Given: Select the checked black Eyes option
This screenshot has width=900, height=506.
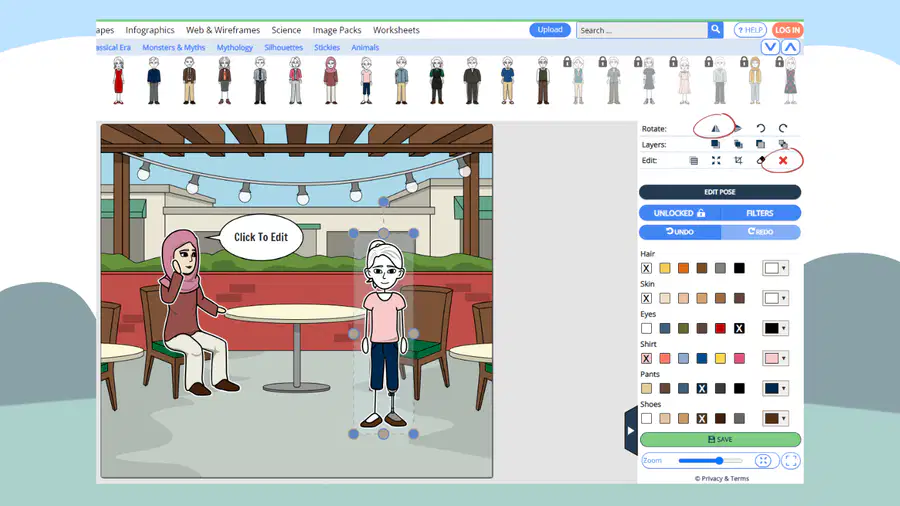Looking at the screenshot, I should point(739,328).
